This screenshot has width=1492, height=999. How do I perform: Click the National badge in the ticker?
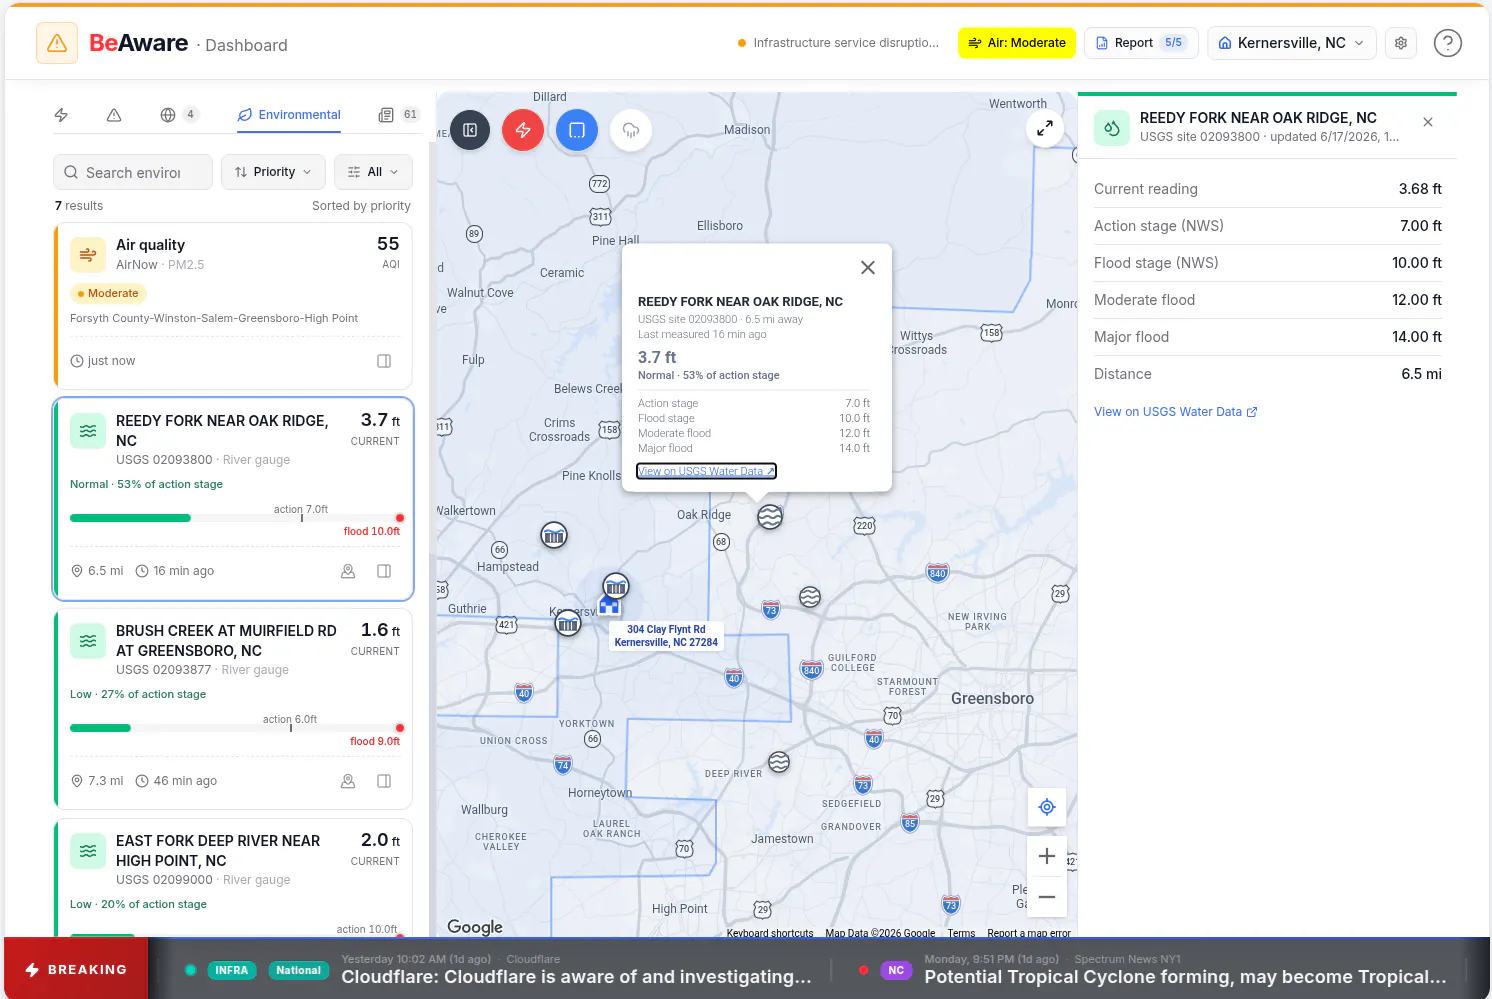pos(298,970)
